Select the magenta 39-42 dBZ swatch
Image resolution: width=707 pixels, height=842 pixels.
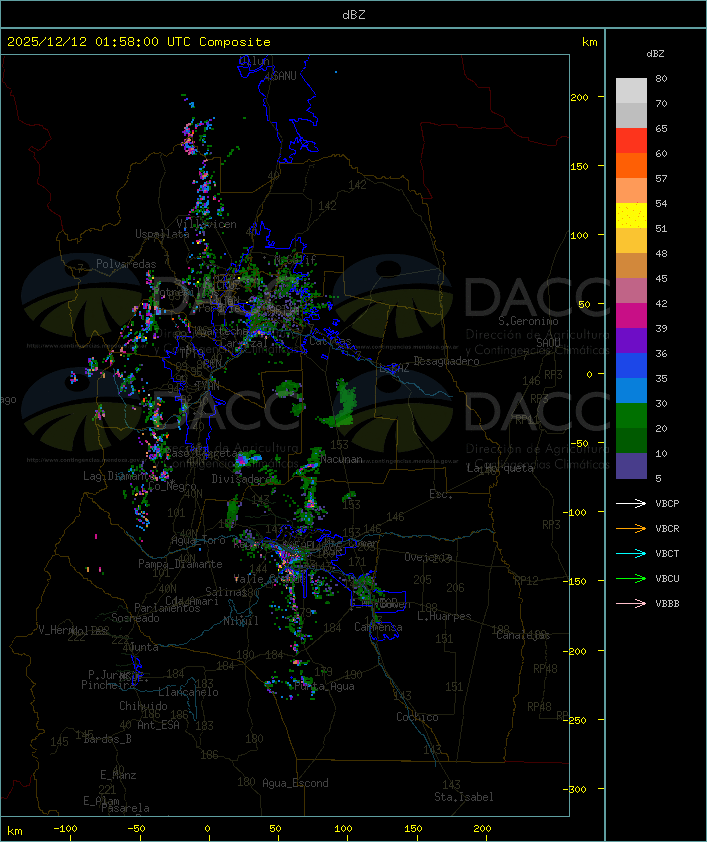pyautogui.click(x=631, y=316)
